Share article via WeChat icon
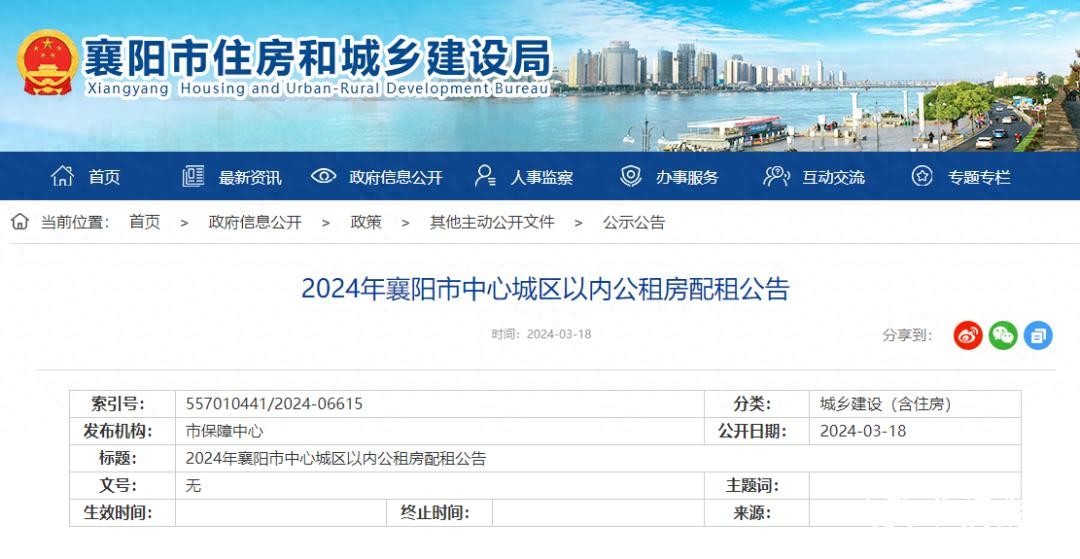Viewport: 1080px width, 559px height. [x=1003, y=335]
